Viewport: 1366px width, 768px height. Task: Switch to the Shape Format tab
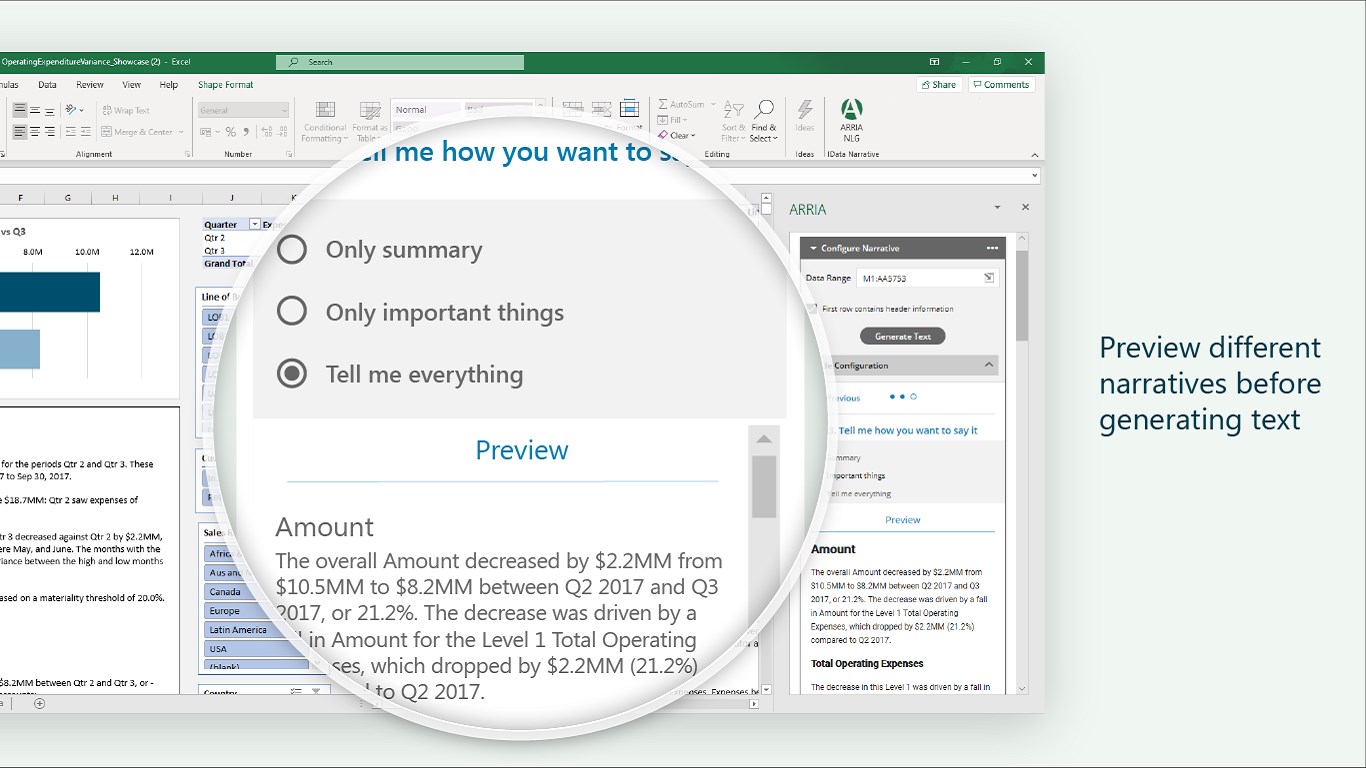coord(226,85)
